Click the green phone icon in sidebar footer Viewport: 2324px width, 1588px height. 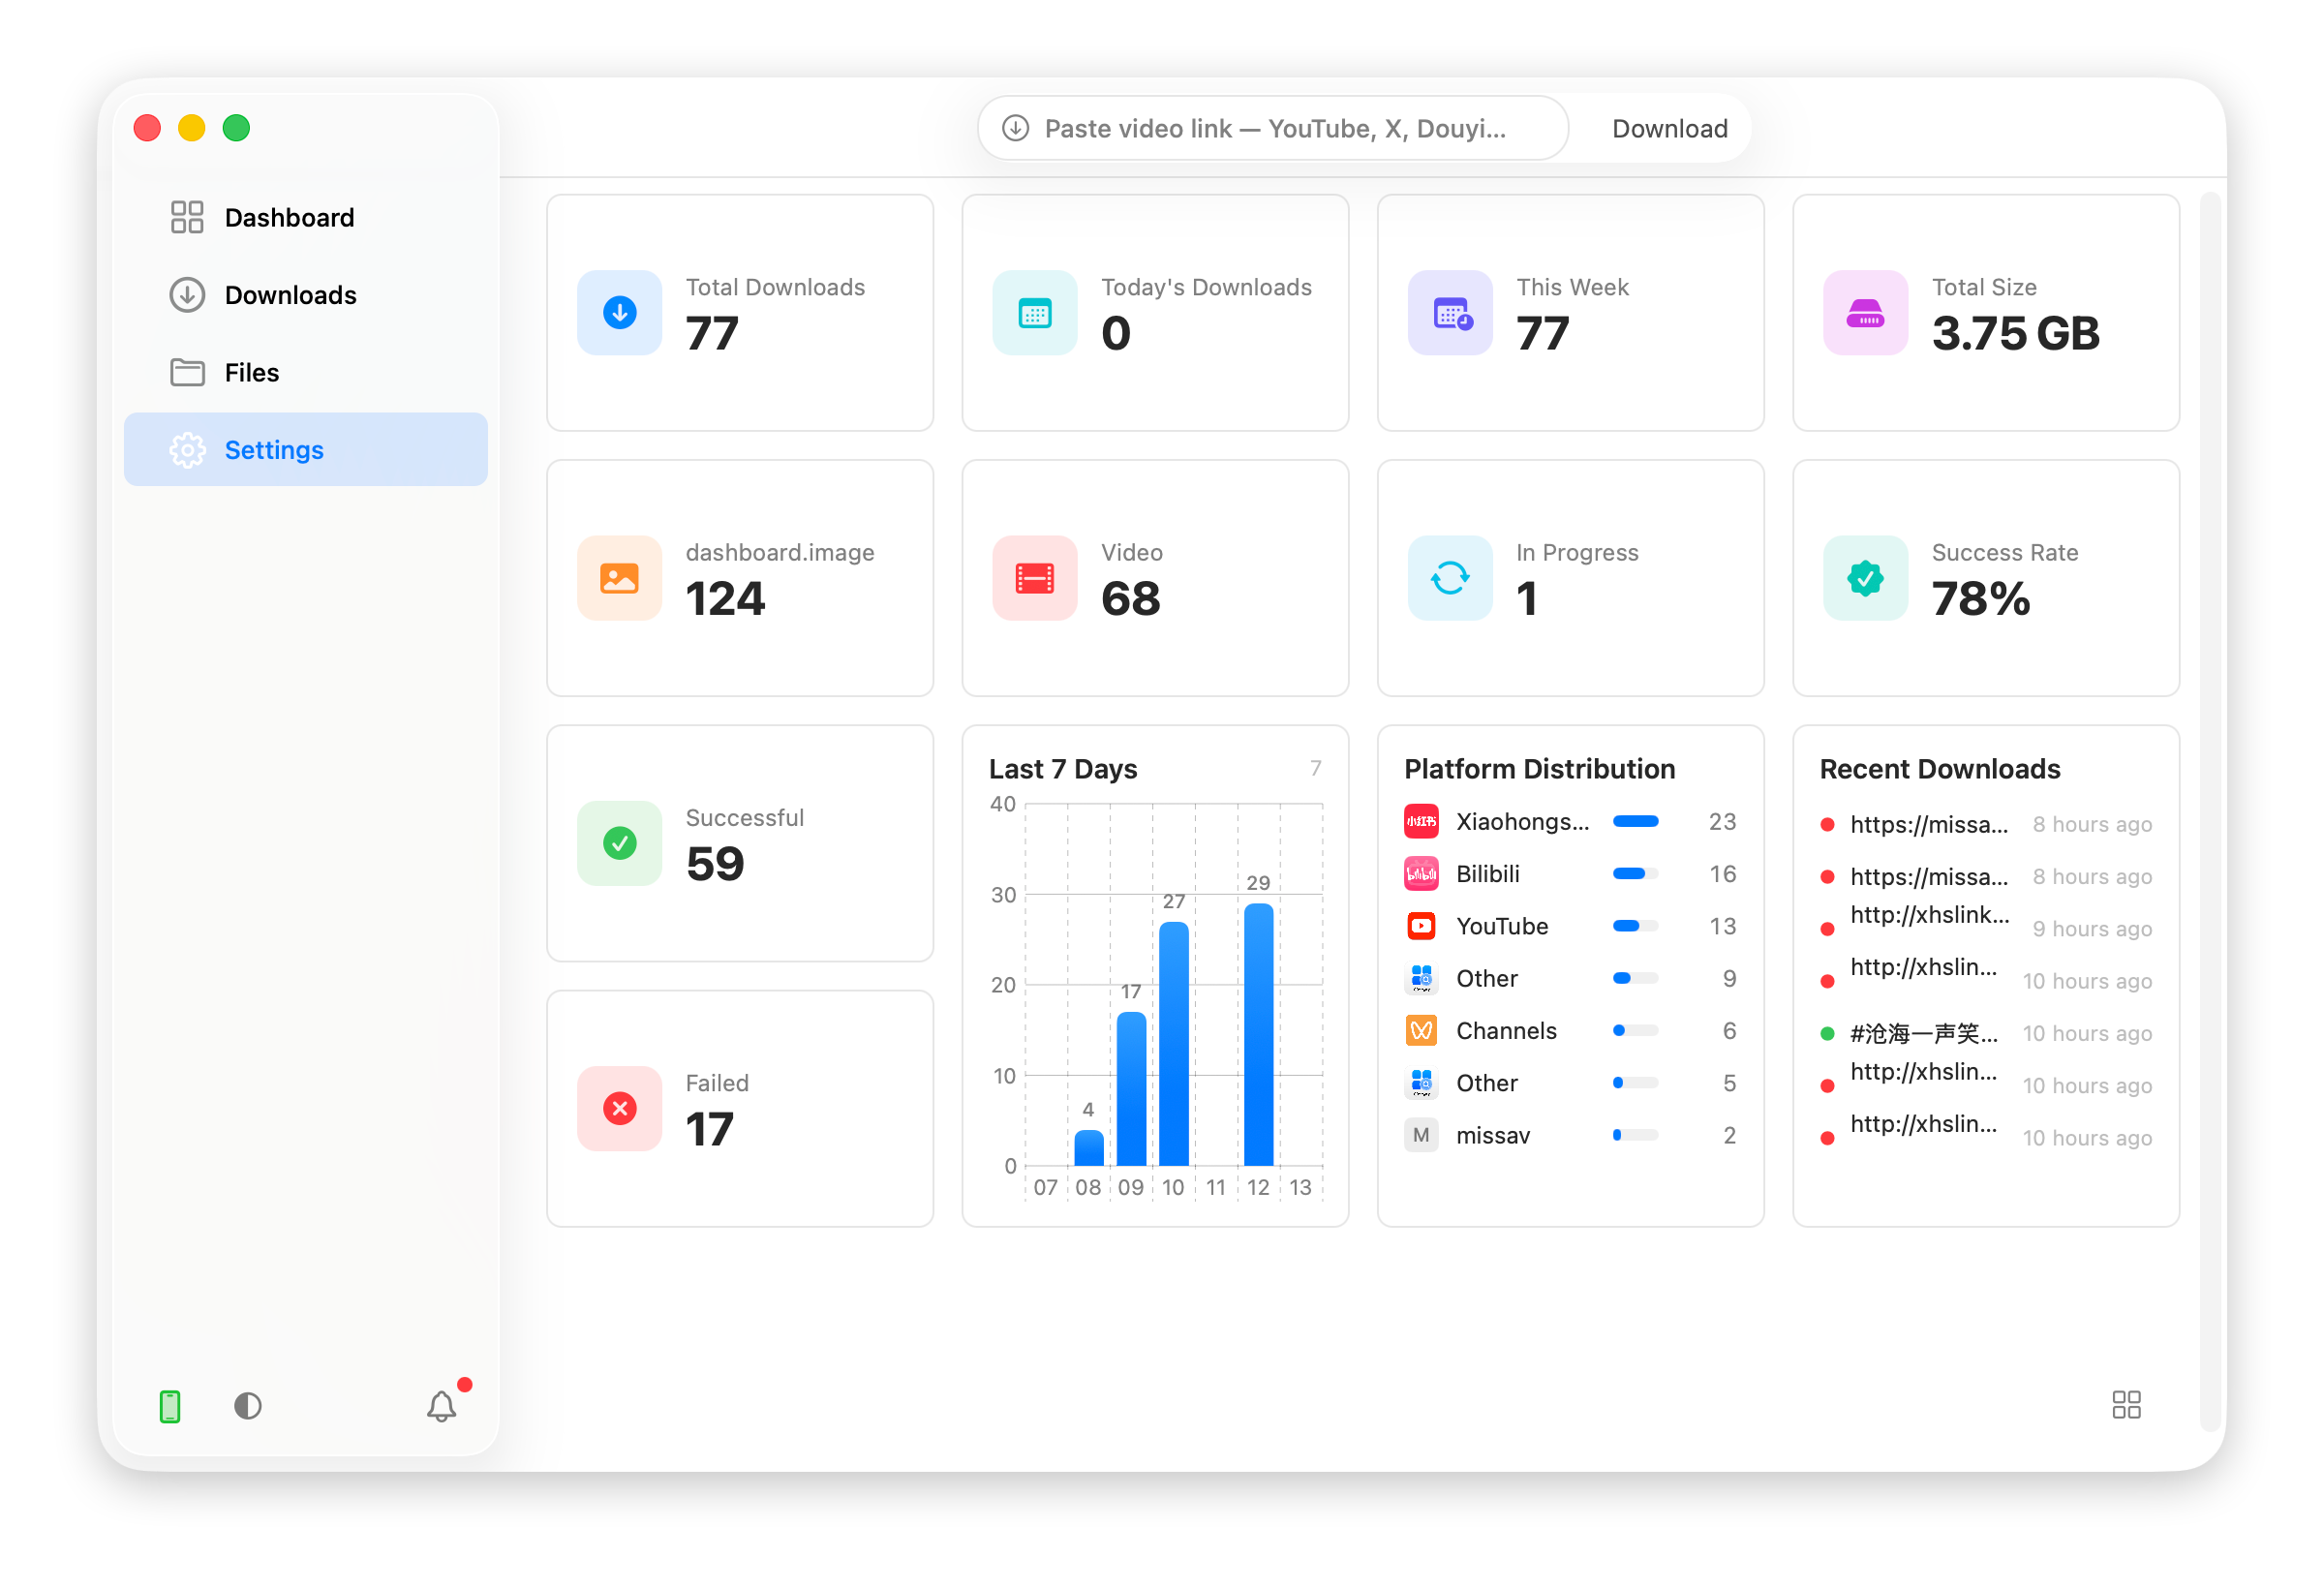tap(170, 1407)
